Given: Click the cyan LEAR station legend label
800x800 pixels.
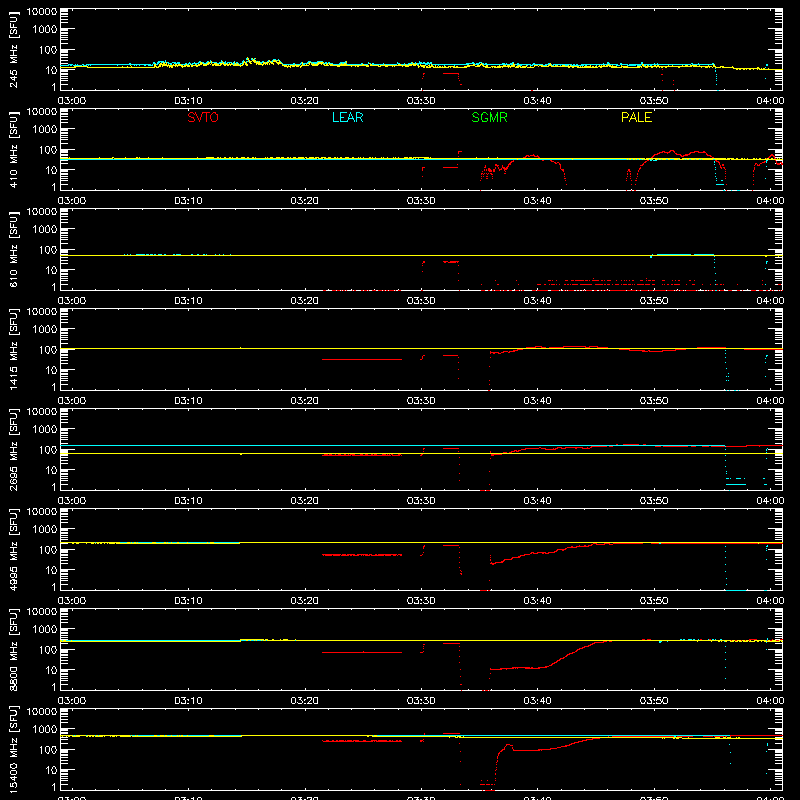Looking at the screenshot, I should point(347,117).
